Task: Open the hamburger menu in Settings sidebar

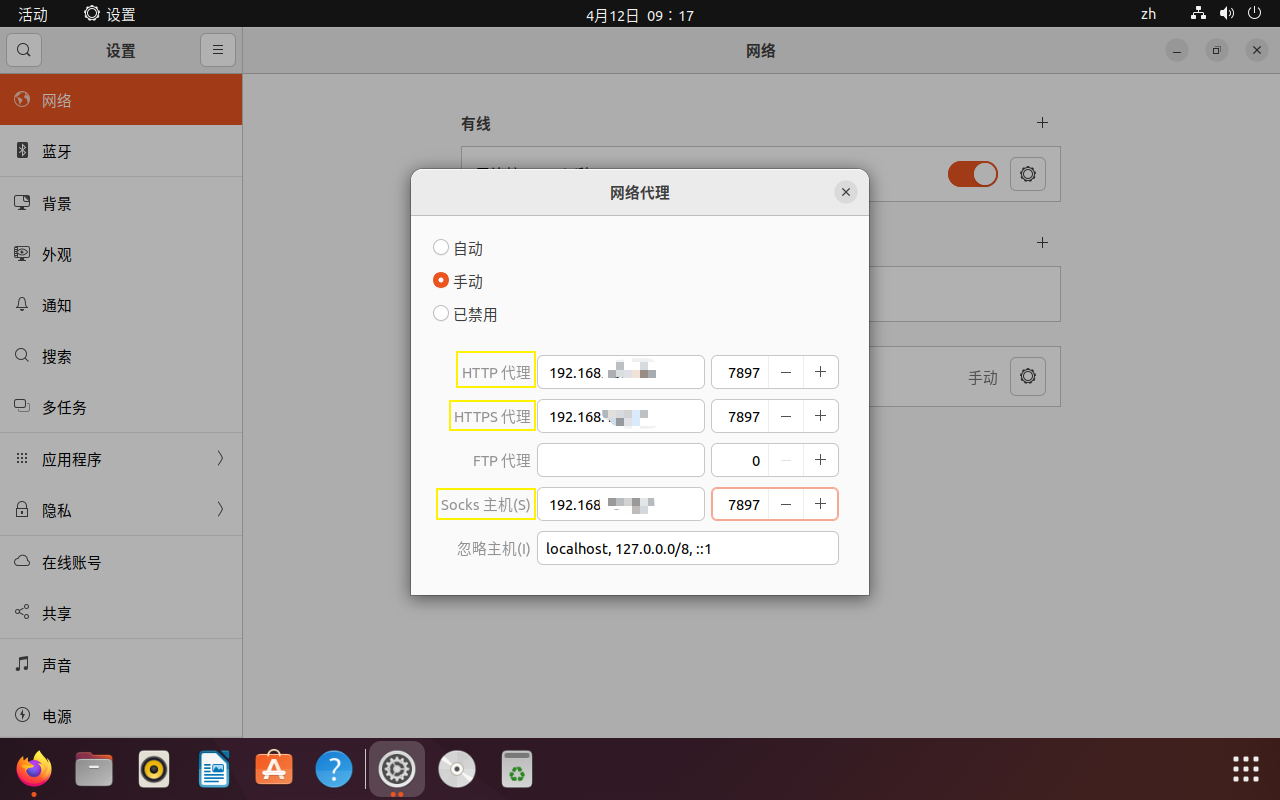Action: 218,50
